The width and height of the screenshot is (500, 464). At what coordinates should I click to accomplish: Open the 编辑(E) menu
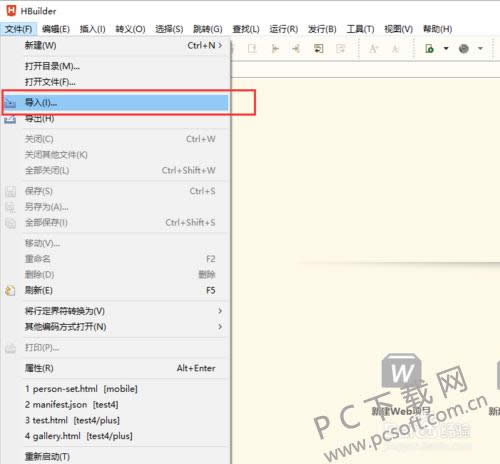point(56,29)
